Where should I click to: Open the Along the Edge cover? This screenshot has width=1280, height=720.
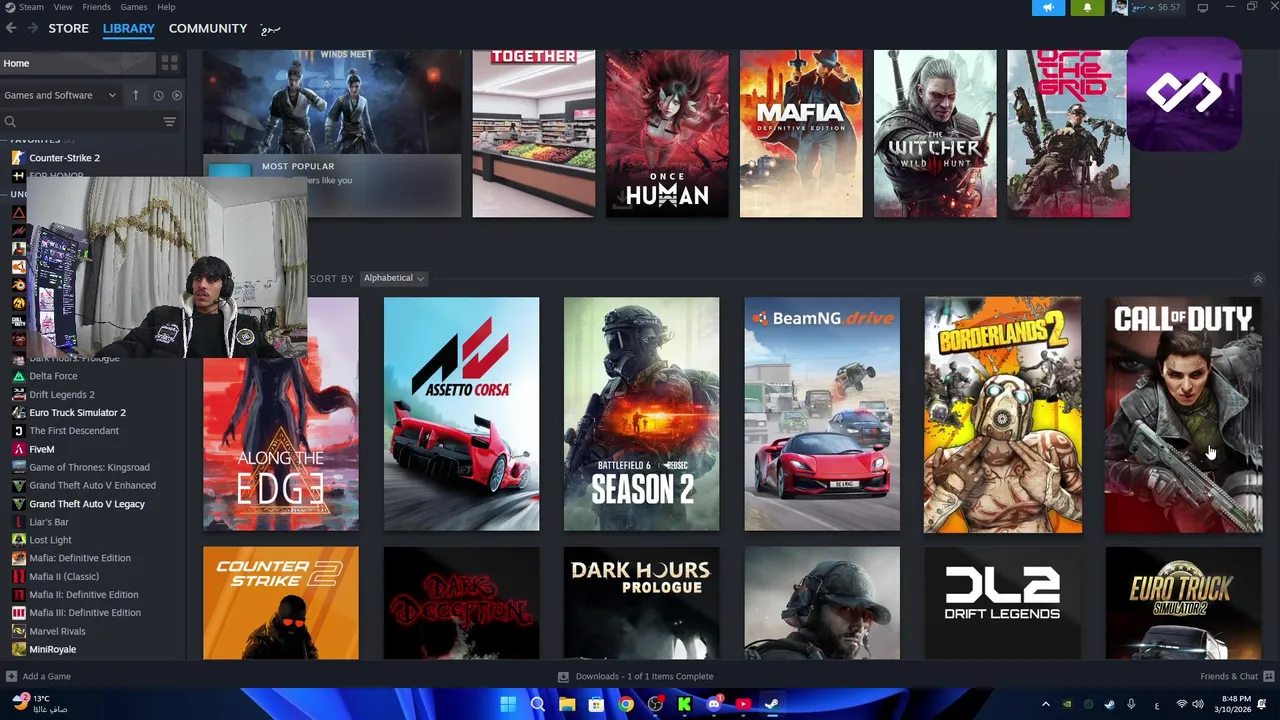coord(281,444)
